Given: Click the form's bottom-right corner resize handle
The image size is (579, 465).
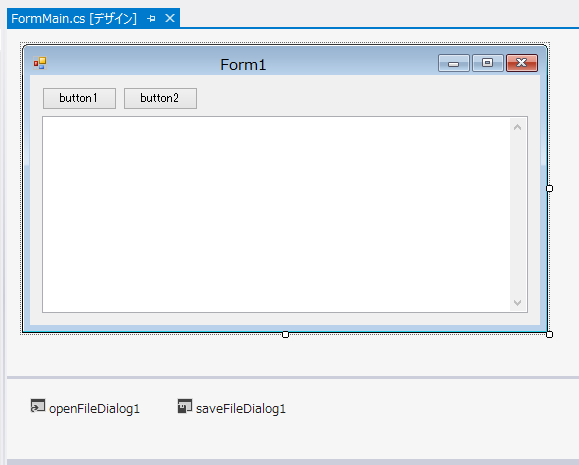Looking at the screenshot, I should pyautogui.click(x=549, y=334).
